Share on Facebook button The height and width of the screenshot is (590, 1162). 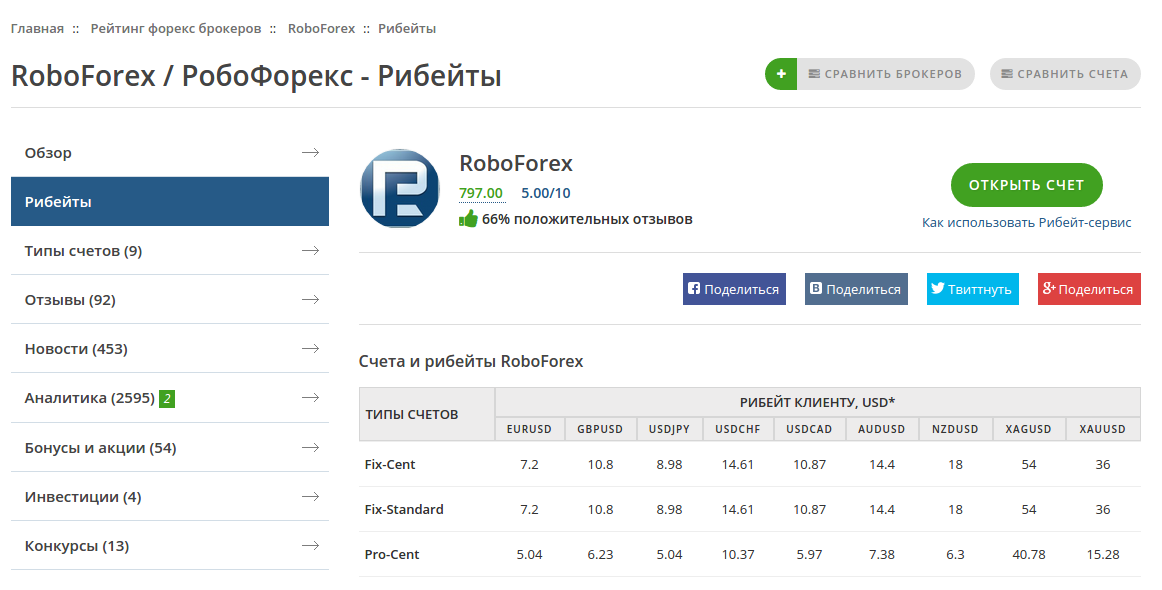pyautogui.click(x=734, y=289)
